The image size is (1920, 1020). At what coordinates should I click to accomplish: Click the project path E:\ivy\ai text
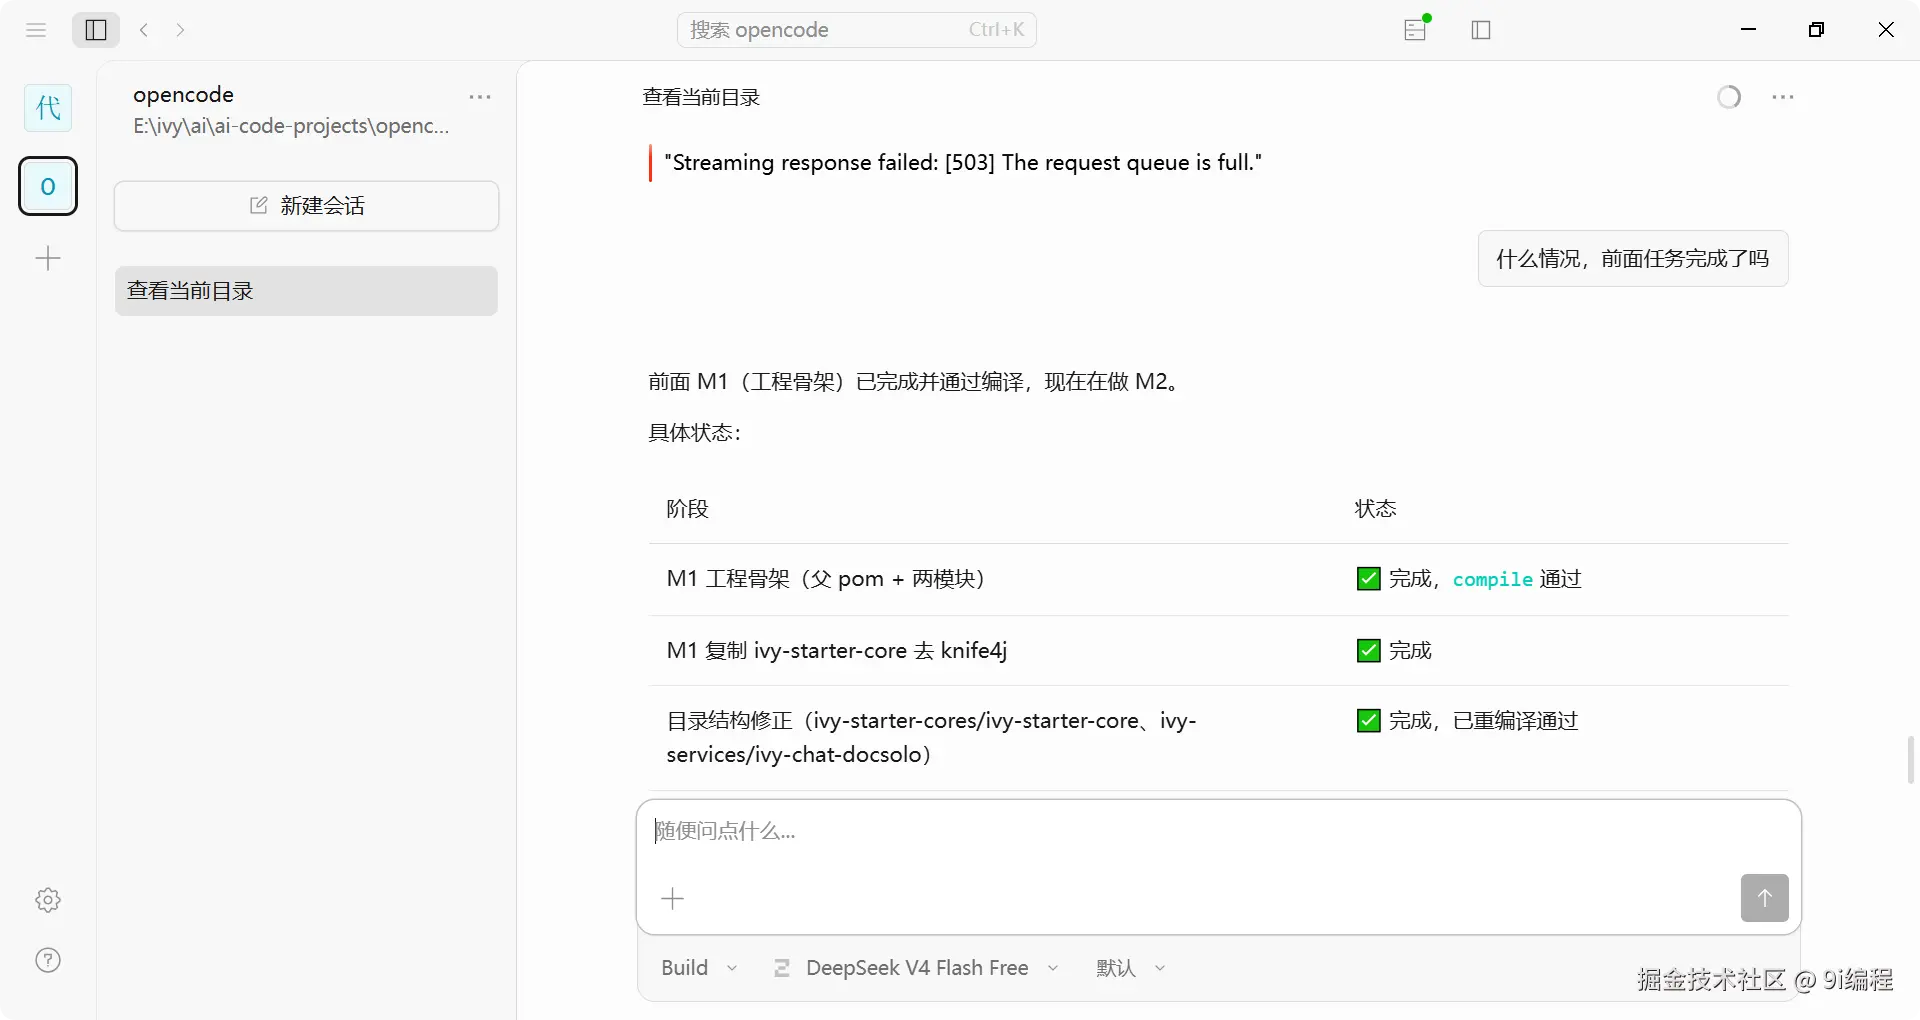(291, 126)
